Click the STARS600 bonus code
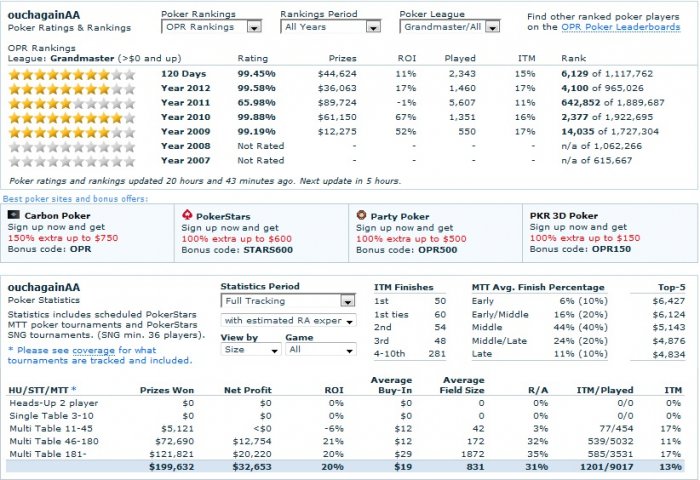This screenshot has width=700, height=480. tap(268, 250)
